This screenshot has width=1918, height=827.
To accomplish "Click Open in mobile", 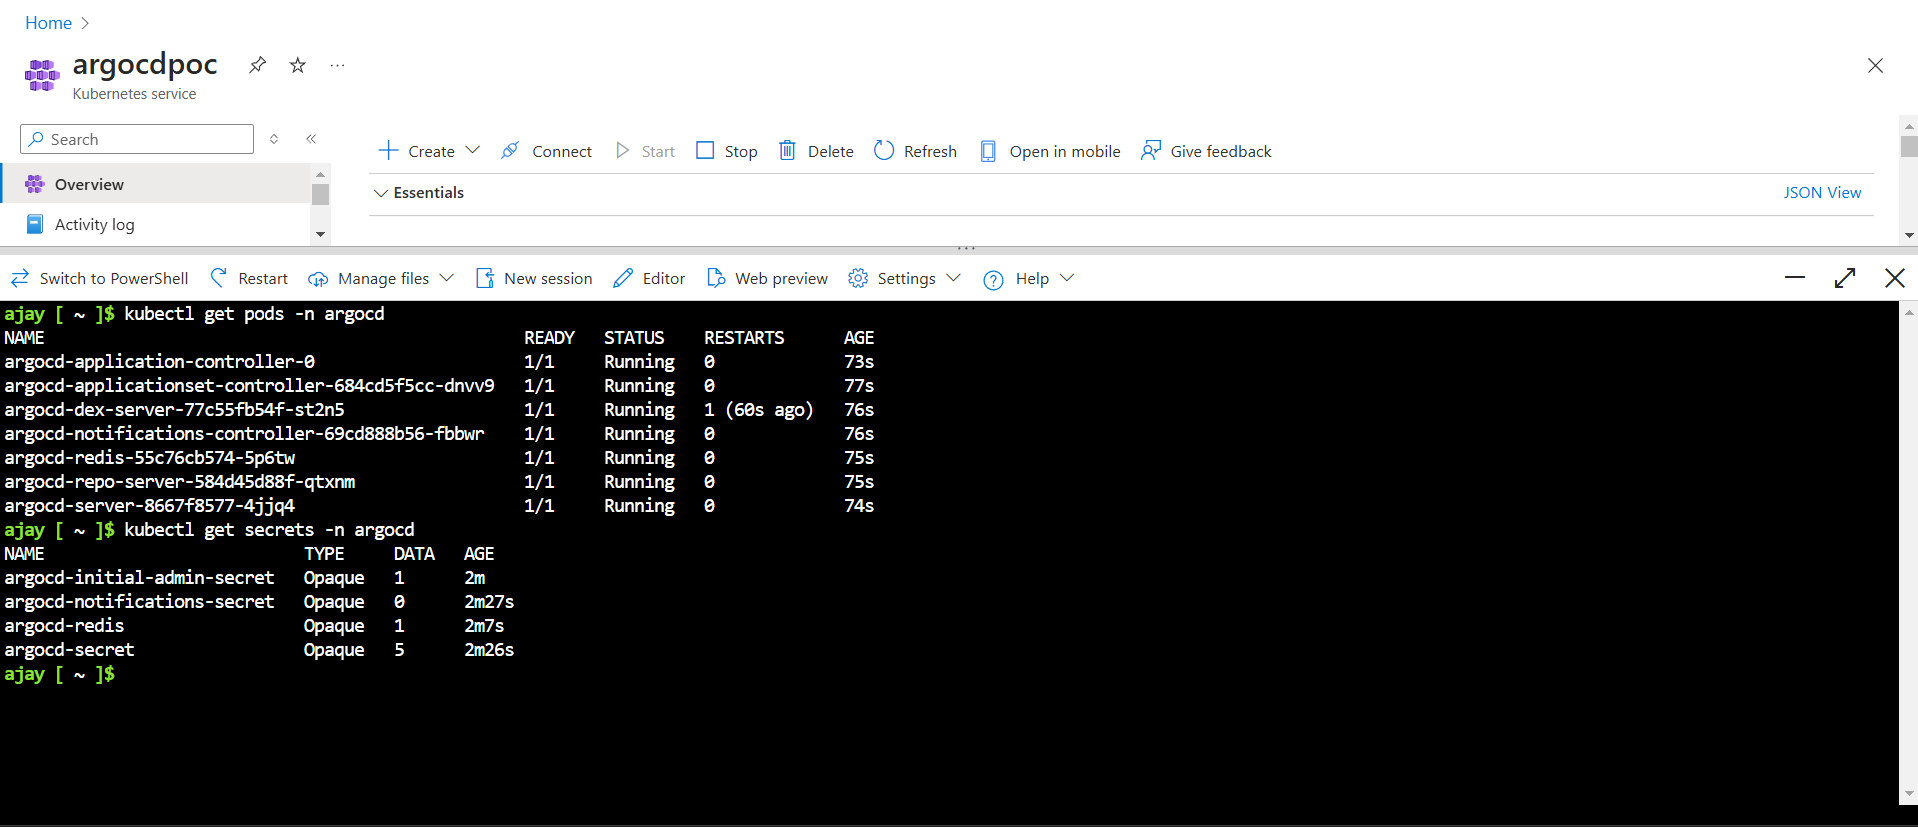I will coord(1050,151).
